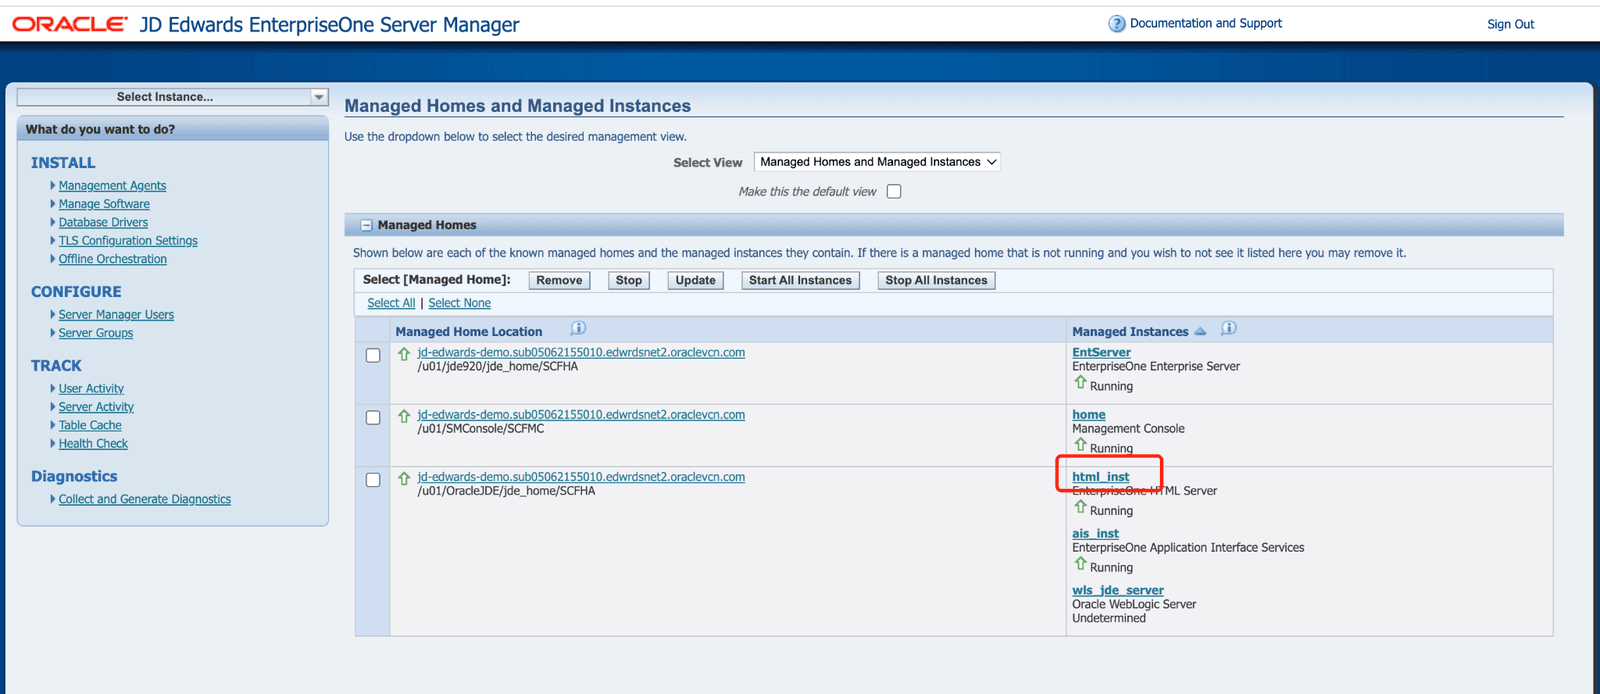Viewport: 1600px width, 694px height.
Task: Click the INSTALL section heading
Action: [x=63, y=163]
